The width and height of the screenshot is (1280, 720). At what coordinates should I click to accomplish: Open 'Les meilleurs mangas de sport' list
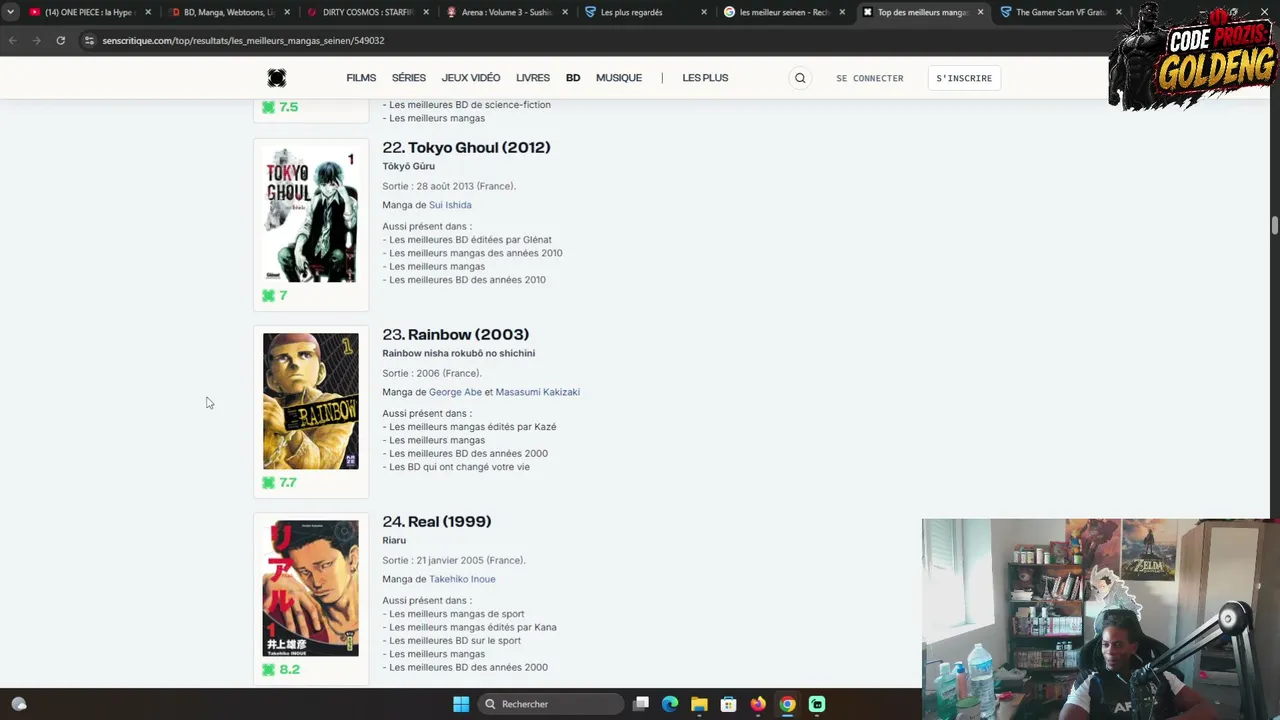[457, 614]
